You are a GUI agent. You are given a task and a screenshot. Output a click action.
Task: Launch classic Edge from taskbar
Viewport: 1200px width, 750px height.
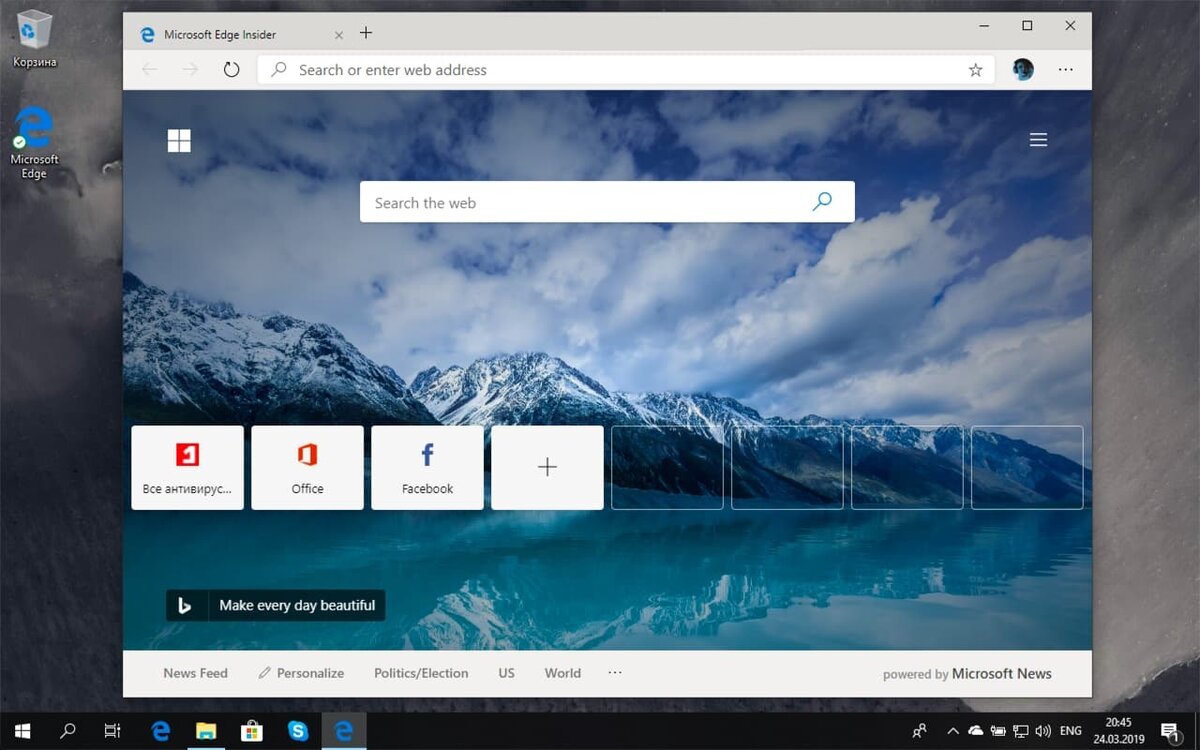pyautogui.click(x=160, y=731)
